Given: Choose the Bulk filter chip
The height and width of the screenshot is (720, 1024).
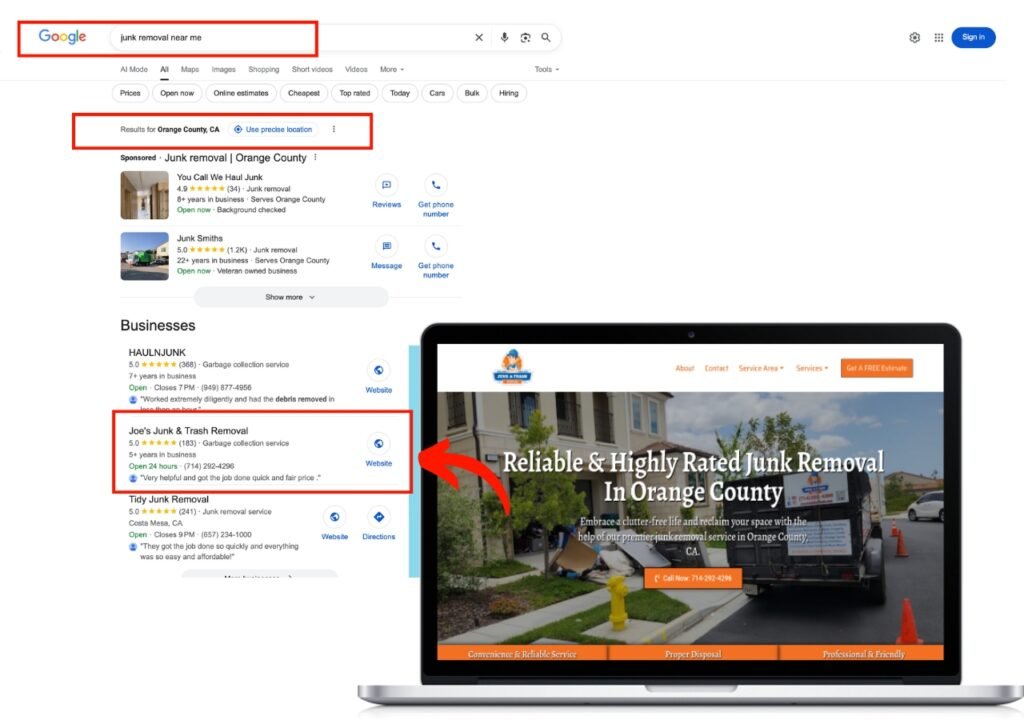Looking at the screenshot, I should click(472, 93).
